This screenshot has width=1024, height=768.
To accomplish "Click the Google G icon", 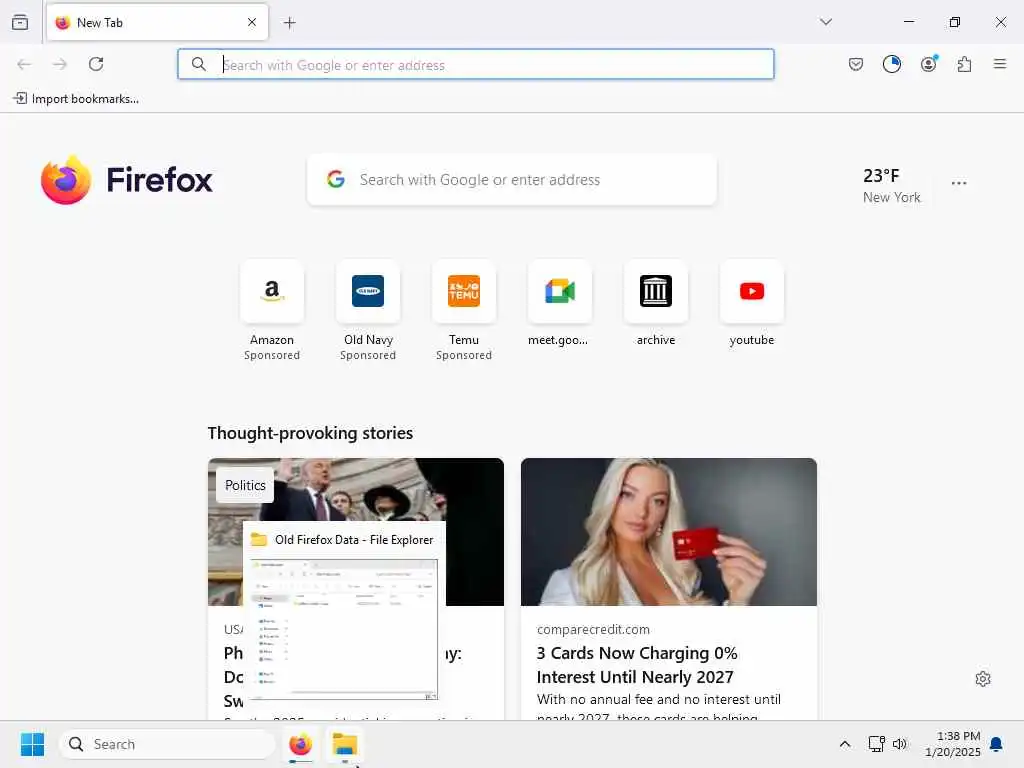I will (336, 179).
